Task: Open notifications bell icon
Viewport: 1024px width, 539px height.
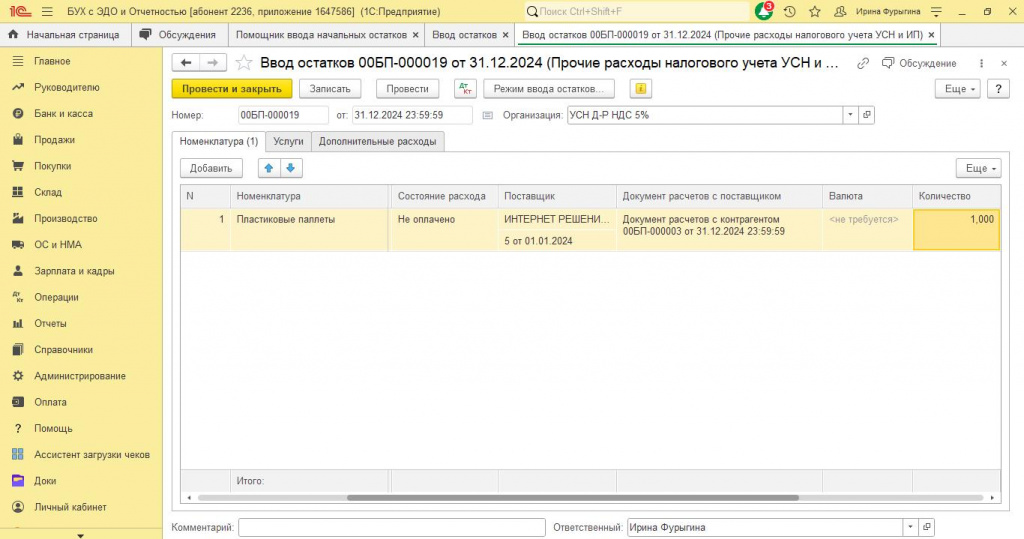Action: pos(763,11)
